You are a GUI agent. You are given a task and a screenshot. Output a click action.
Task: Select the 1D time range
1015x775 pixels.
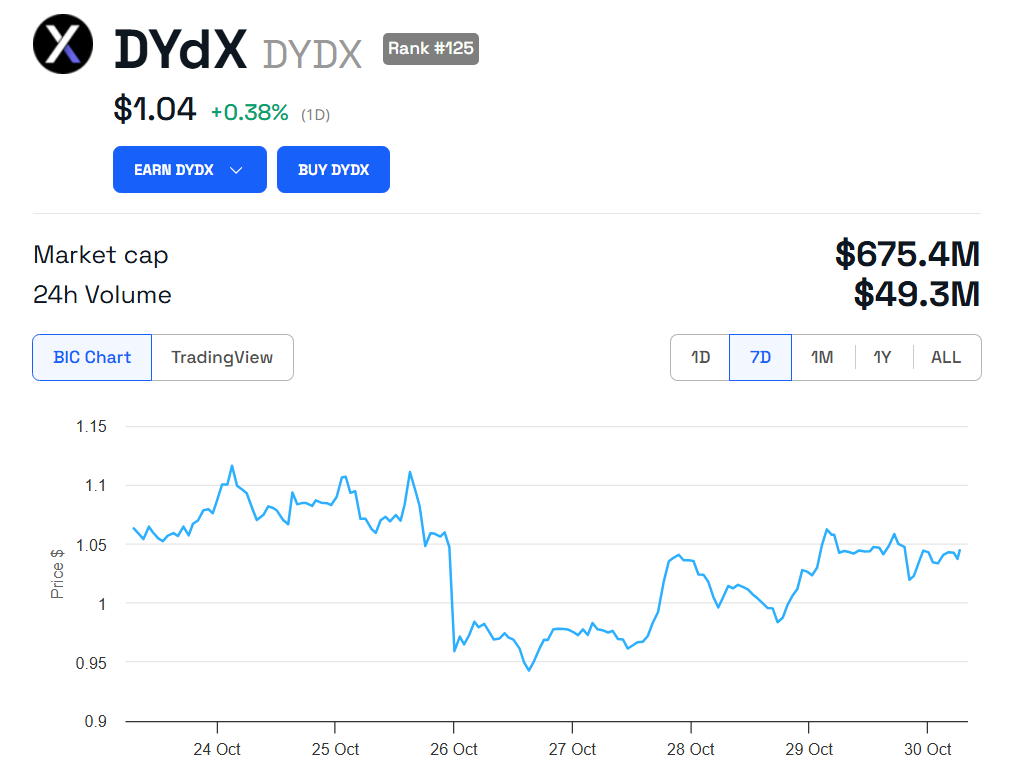pyautogui.click(x=700, y=357)
